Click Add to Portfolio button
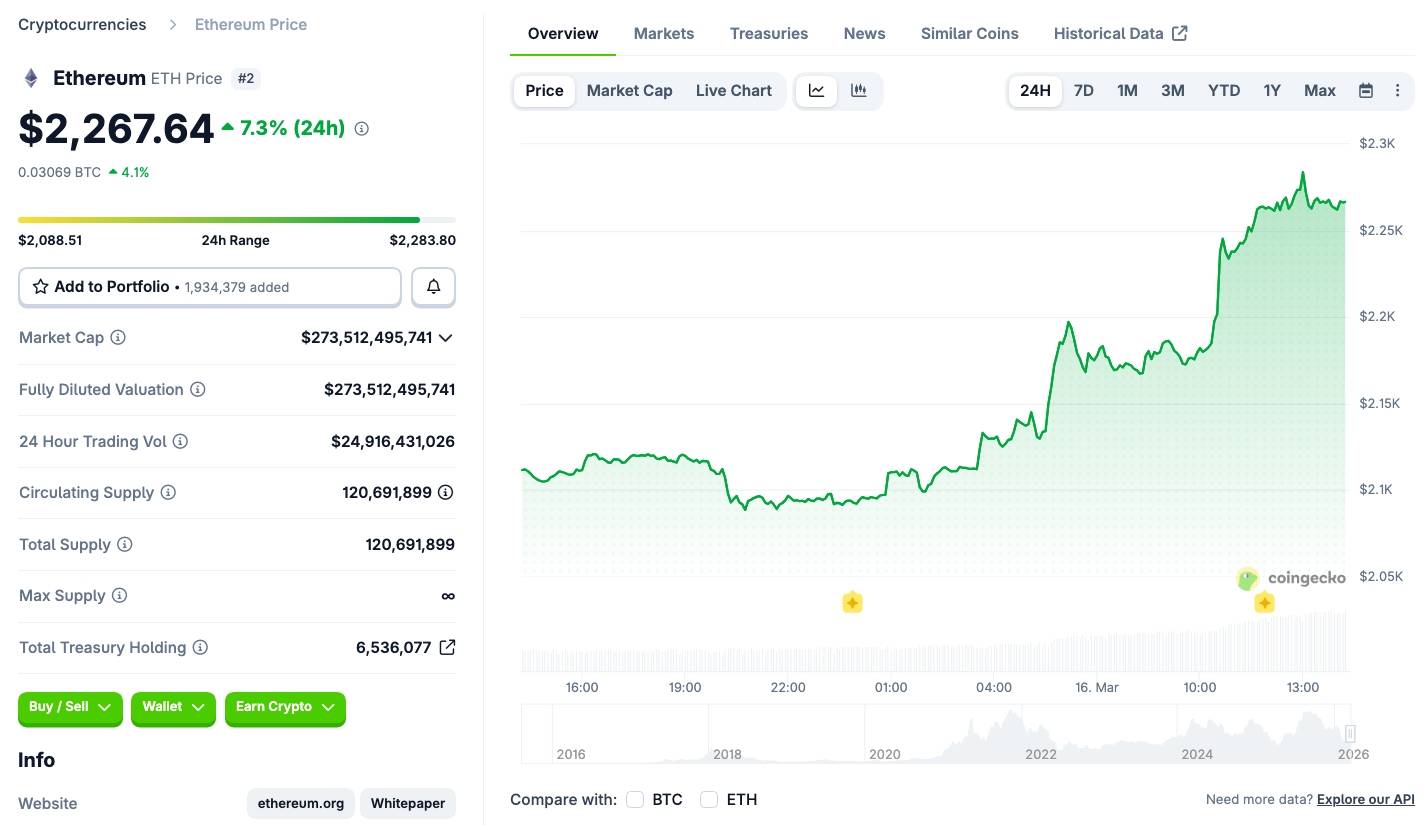 [209, 287]
